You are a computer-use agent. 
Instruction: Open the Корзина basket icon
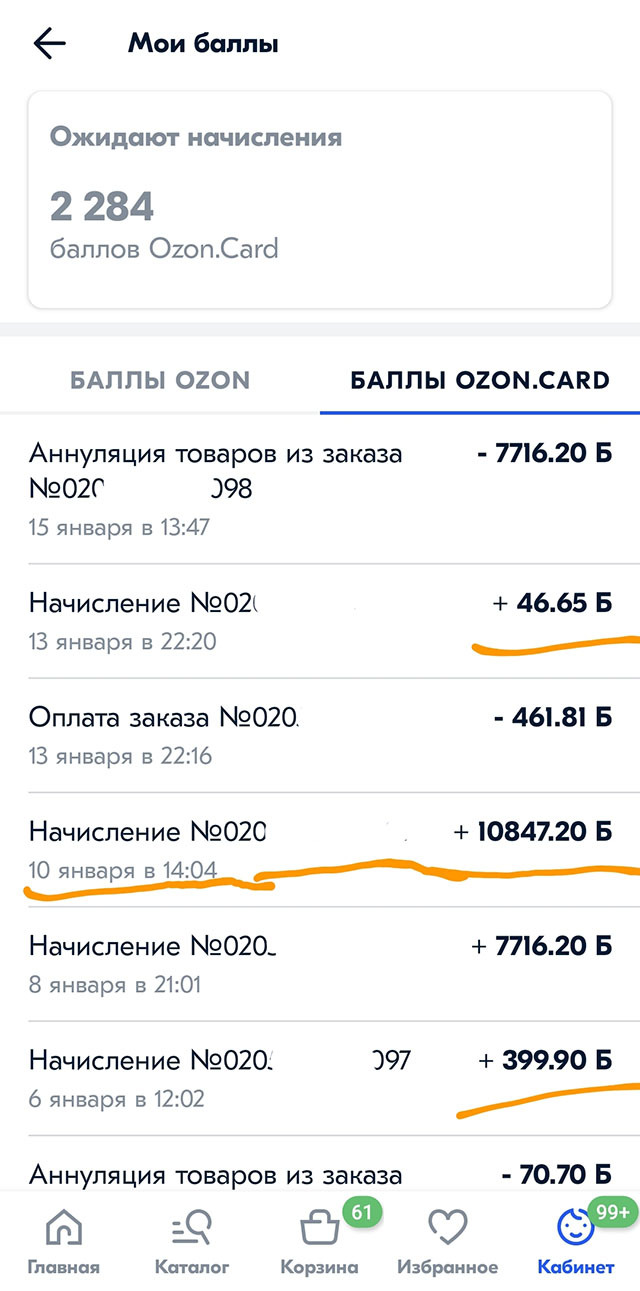tap(319, 1228)
